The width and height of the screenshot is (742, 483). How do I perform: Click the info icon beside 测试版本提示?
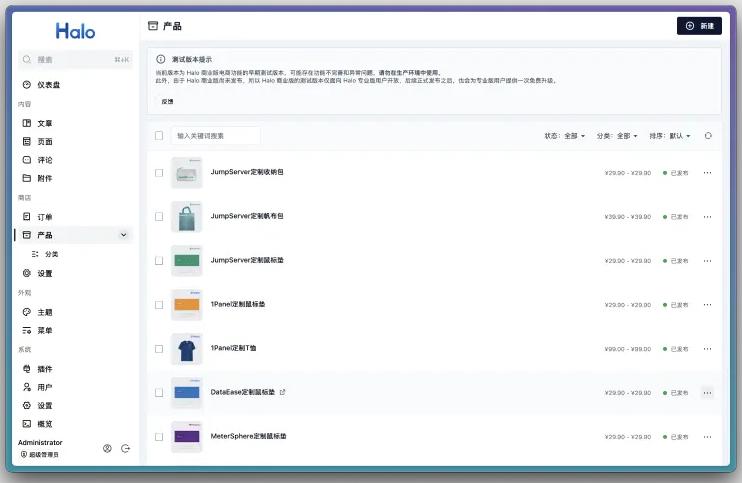tap(161, 59)
